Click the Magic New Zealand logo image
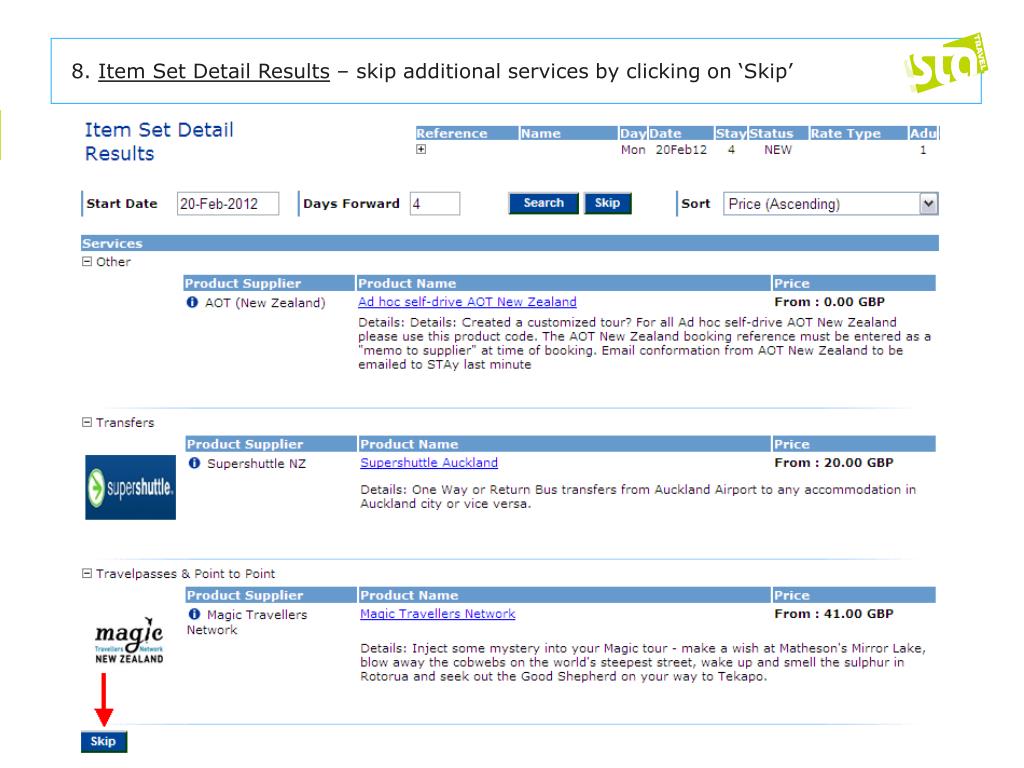Viewport: 1024px width, 768px height. 129,641
